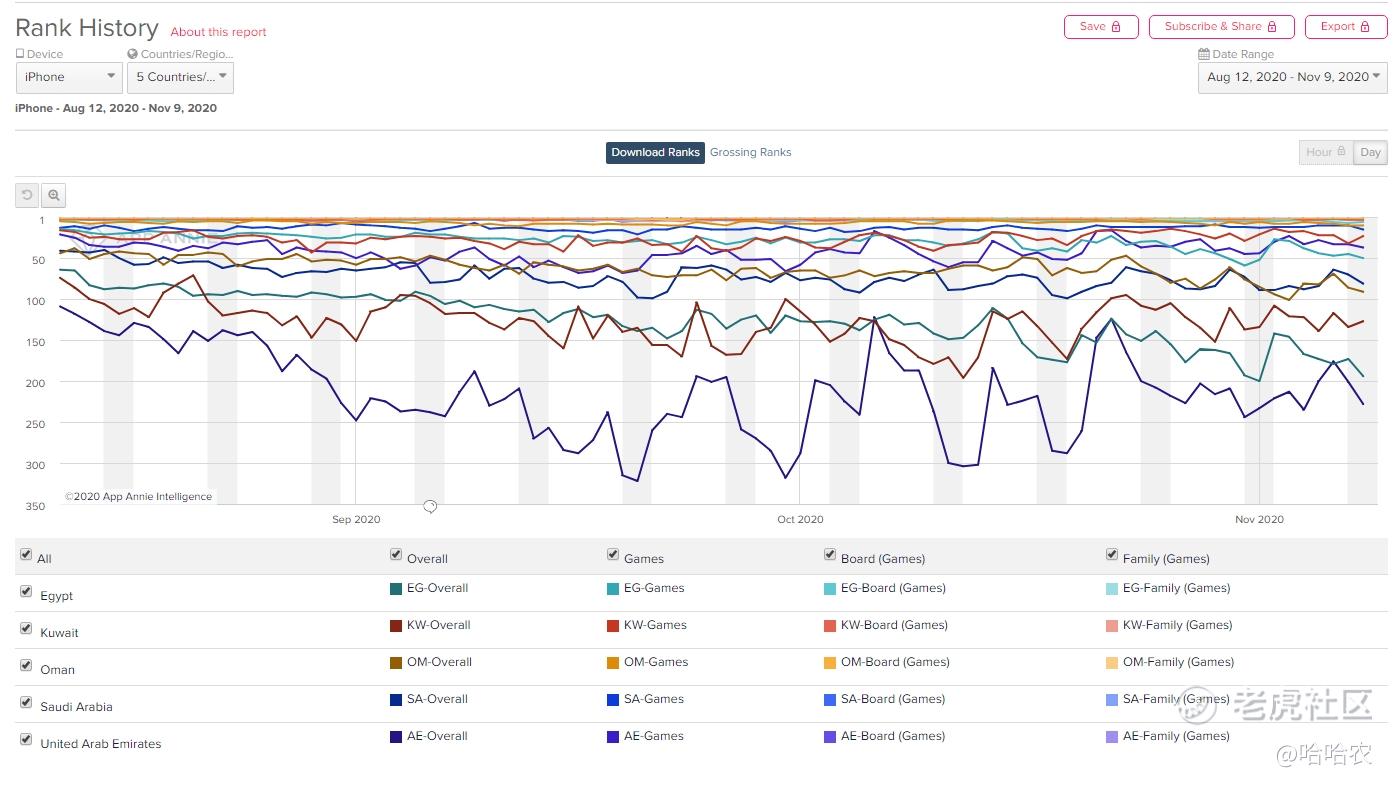Screen dimensions: 1399x785
Task: Switch to Grossing Ranks tab
Action: point(750,153)
